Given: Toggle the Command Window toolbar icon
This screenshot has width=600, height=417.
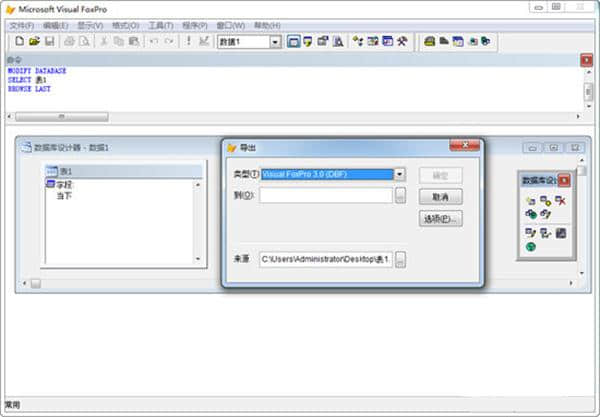Looking at the screenshot, I should (293, 41).
